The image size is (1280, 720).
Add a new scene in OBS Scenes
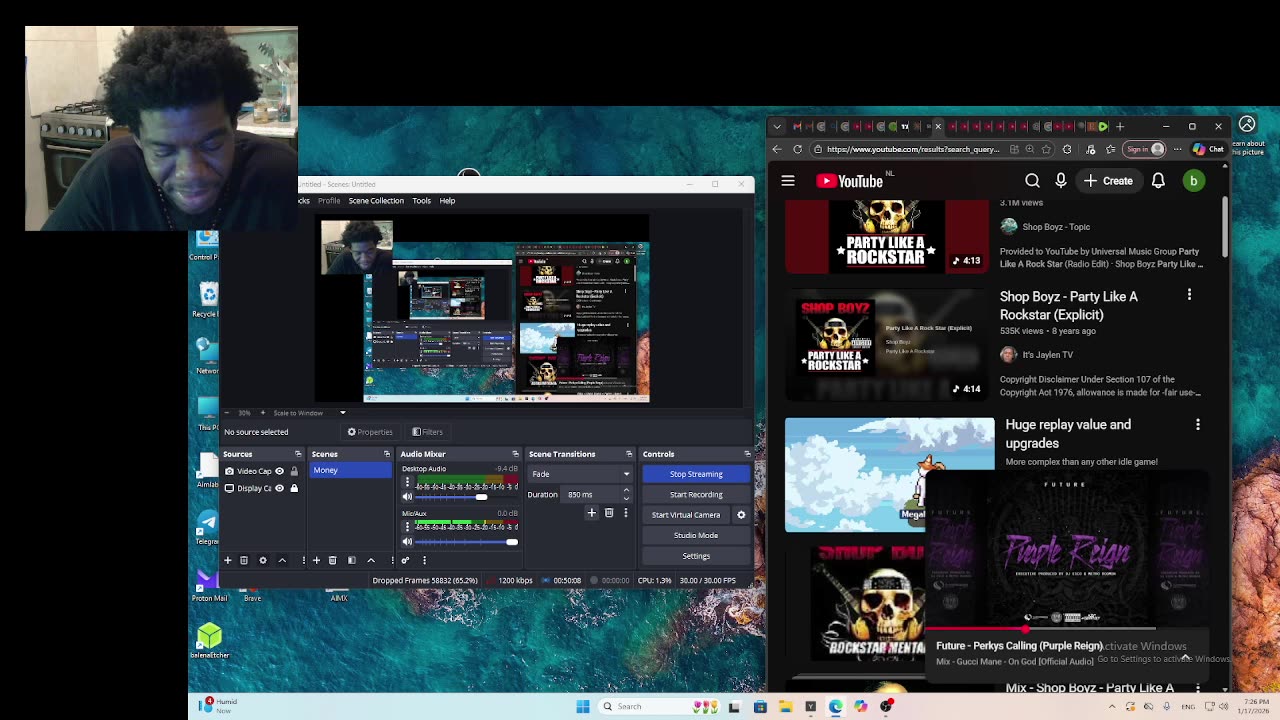point(316,560)
